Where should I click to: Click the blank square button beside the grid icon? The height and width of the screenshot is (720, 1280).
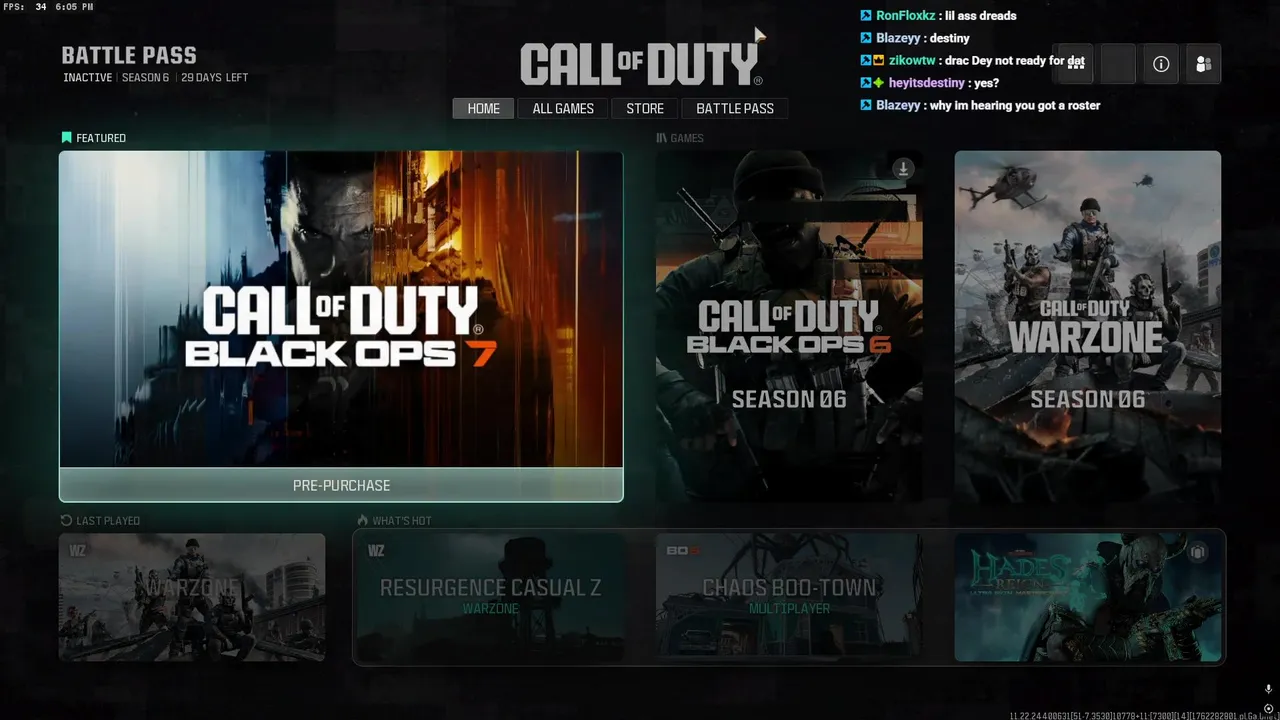pyautogui.click(x=1118, y=63)
